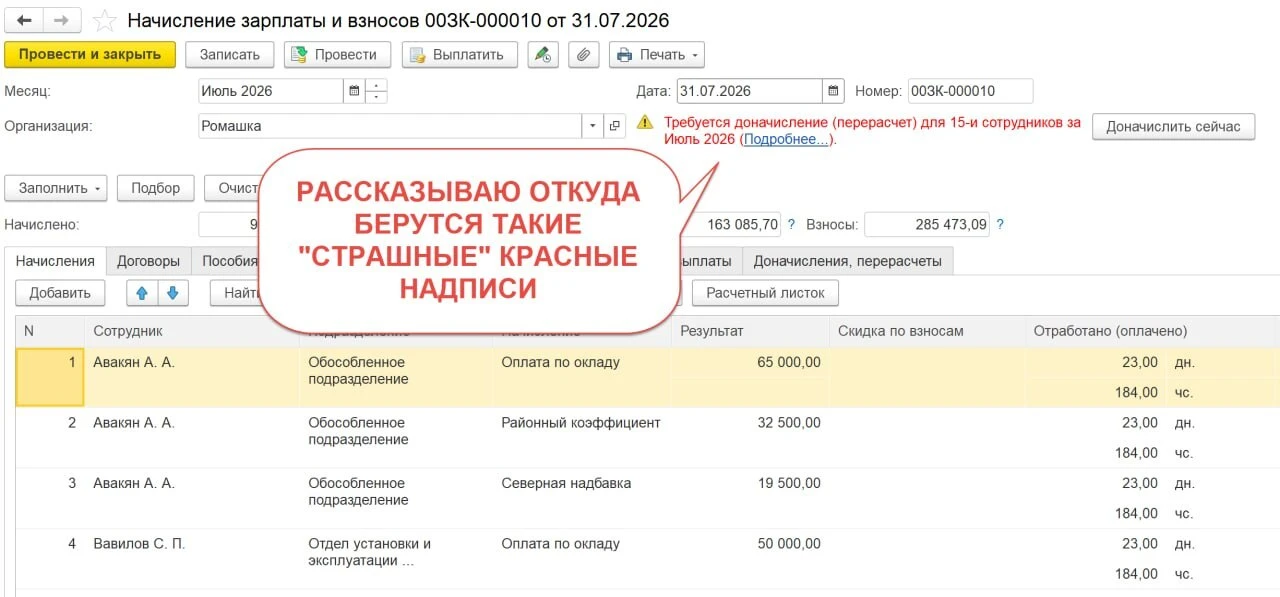Click the Провести button
The height and width of the screenshot is (597, 1280).
tap(337, 54)
